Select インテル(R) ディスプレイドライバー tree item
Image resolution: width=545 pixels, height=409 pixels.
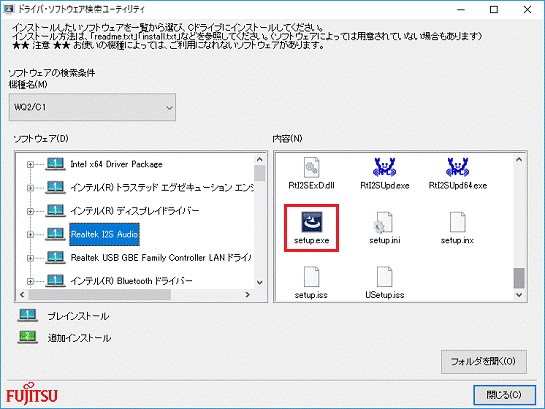point(135,211)
